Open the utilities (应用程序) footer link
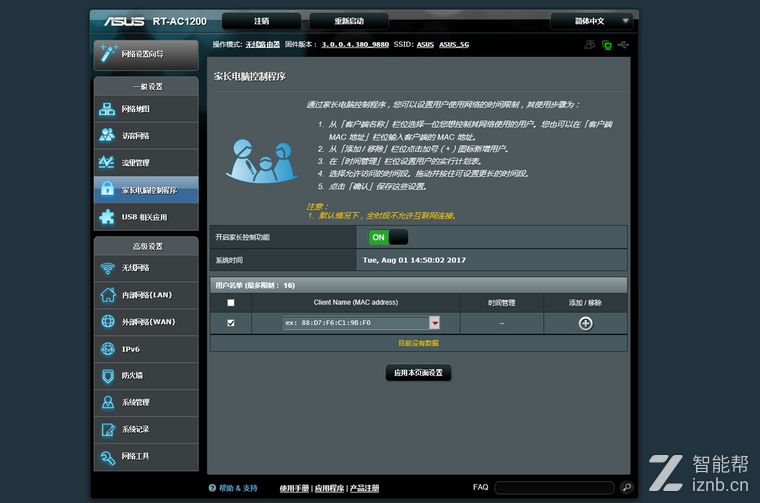 tap(329, 488)
